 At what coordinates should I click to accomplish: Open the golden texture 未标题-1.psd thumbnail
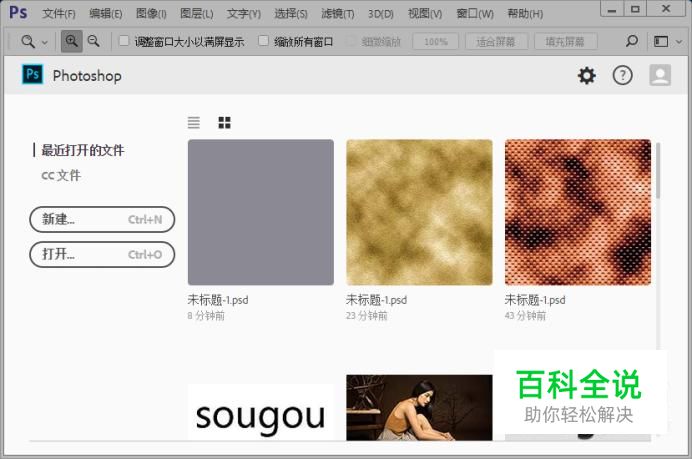(x=419, y=212)
